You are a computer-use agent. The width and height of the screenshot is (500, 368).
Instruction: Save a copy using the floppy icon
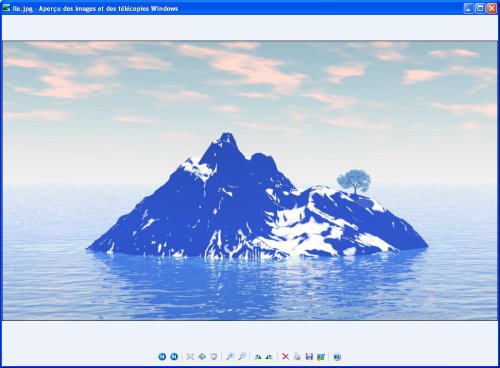click(309, 357)
